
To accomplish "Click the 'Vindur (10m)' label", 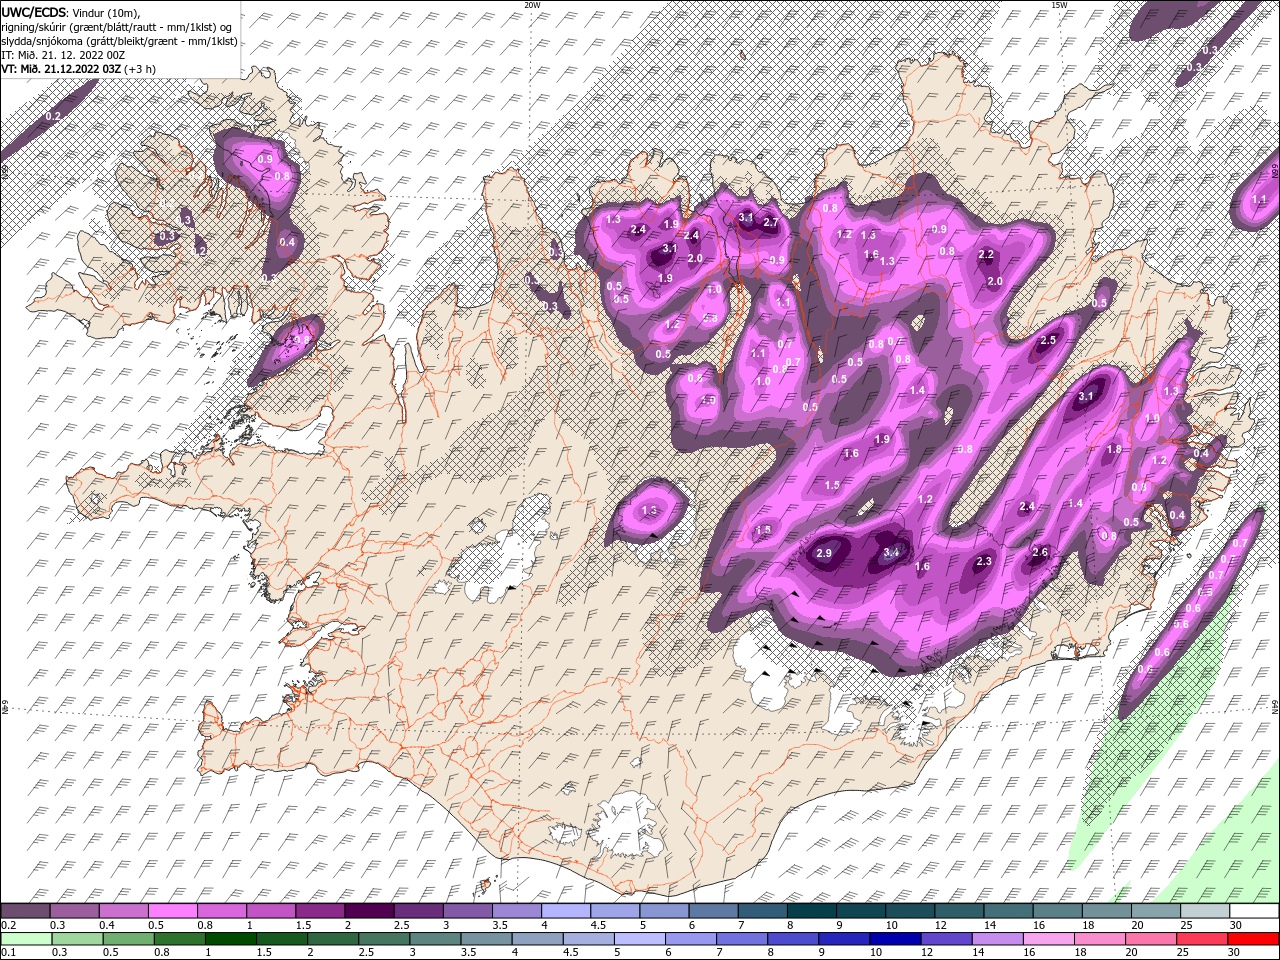I will pos(107,12).
